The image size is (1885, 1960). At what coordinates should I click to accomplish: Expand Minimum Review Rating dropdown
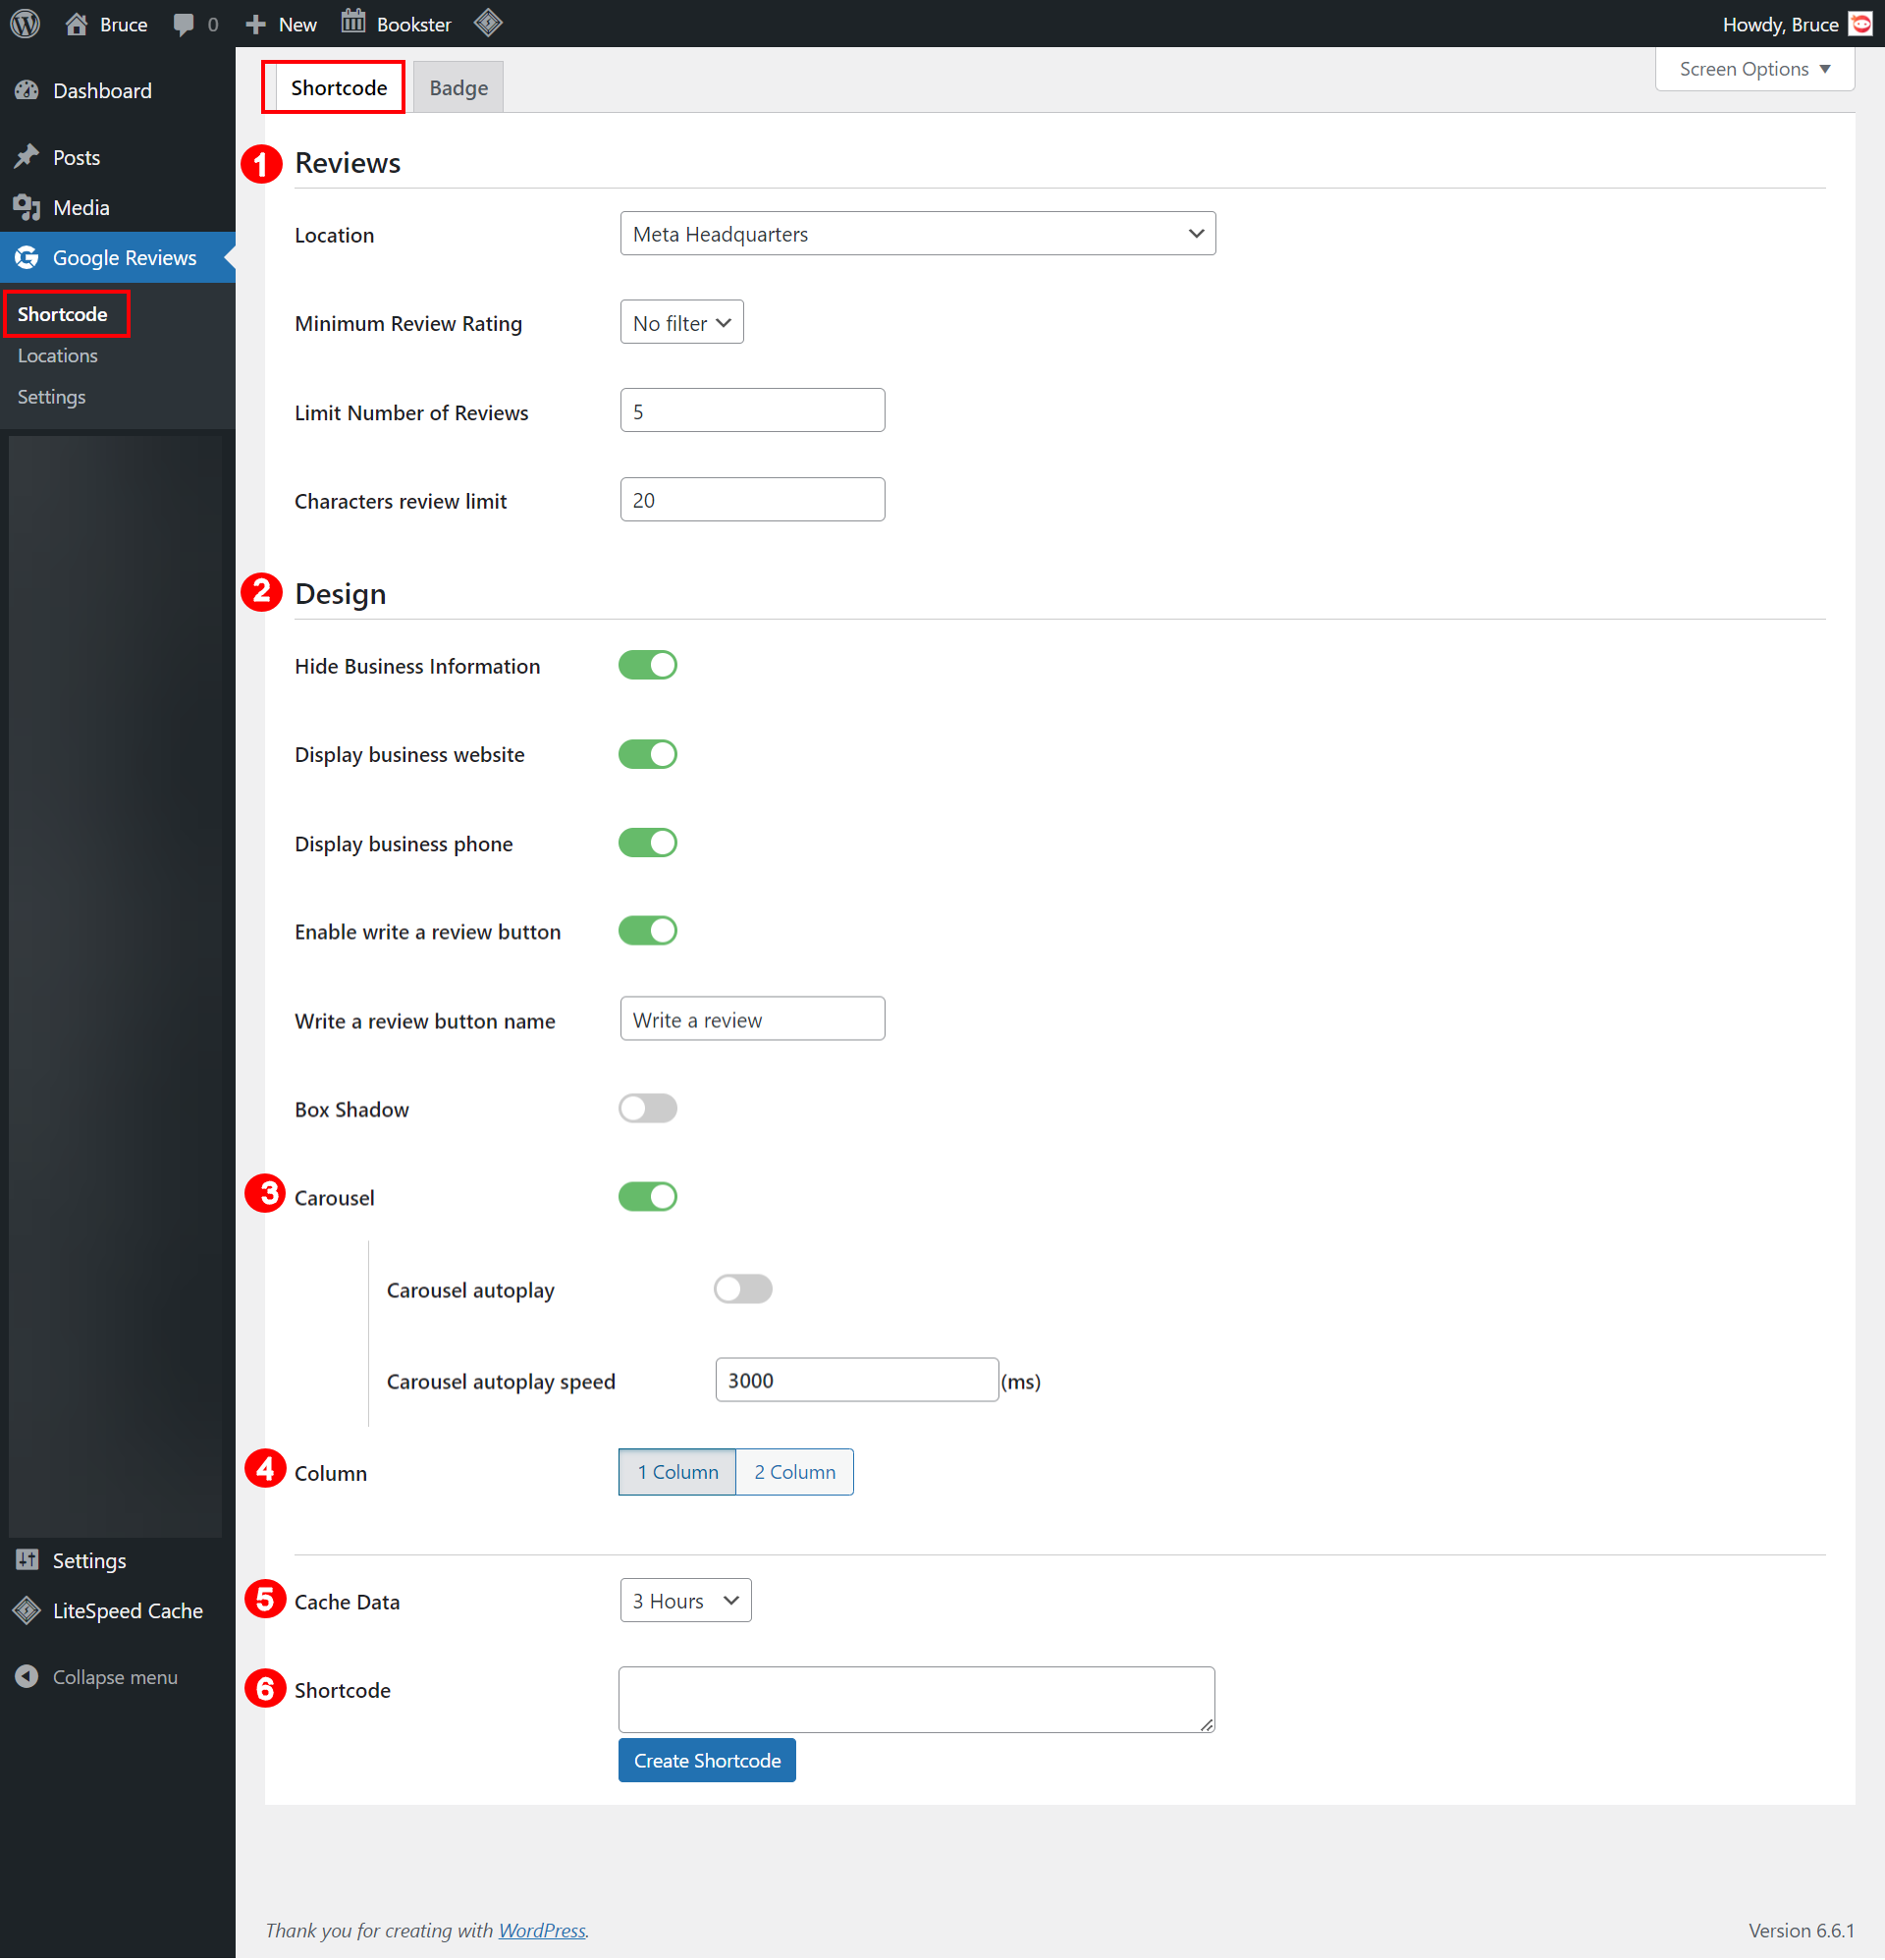pyautogui.click(x=681, y=322)
